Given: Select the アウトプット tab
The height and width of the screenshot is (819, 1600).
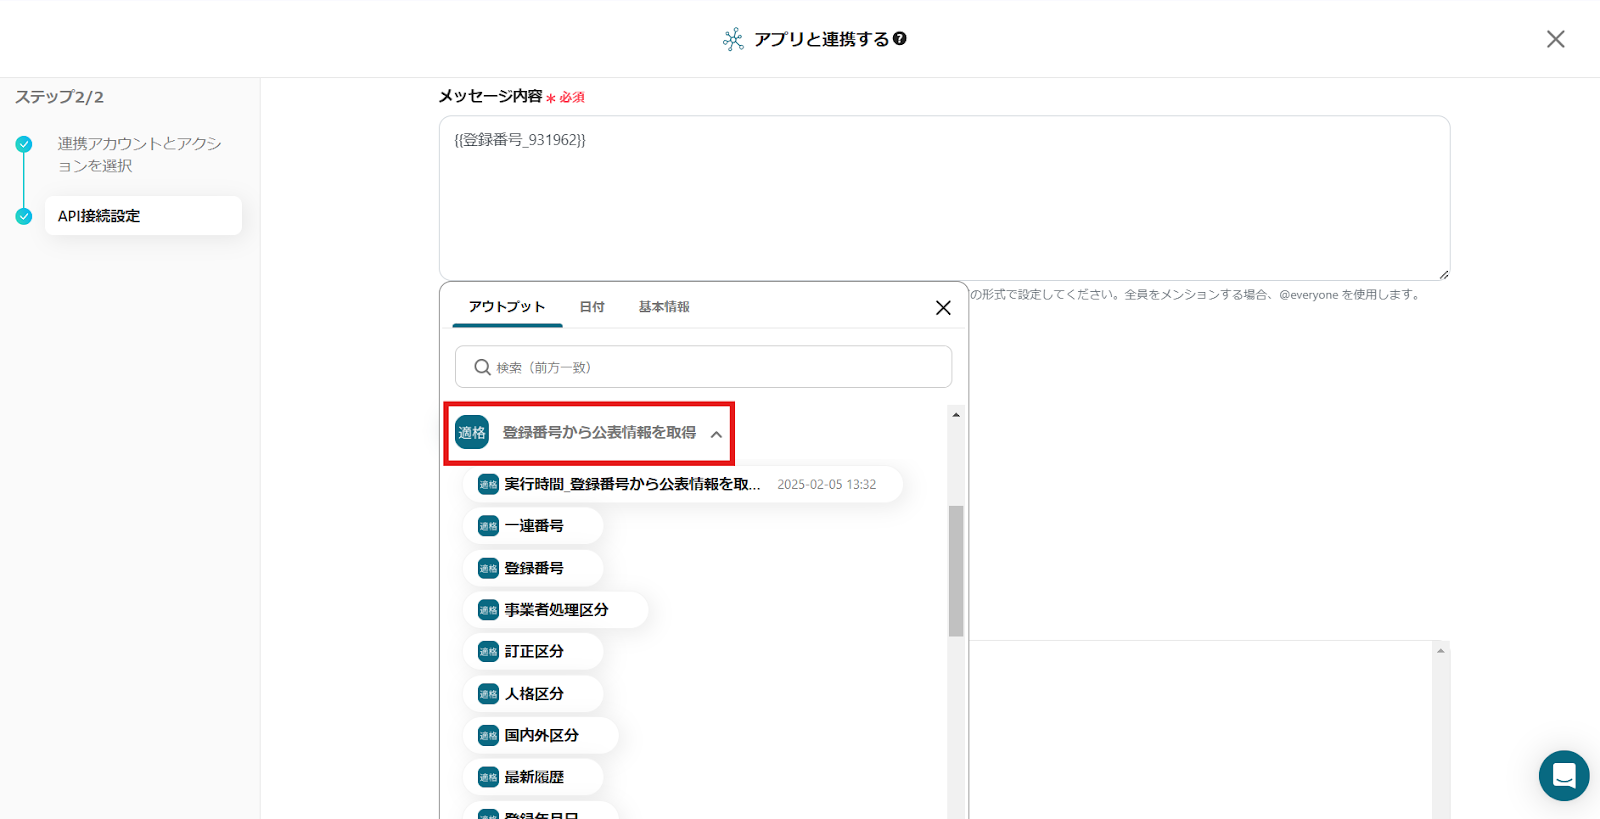Looking at the screenshot, I should [x=507, y=307].
